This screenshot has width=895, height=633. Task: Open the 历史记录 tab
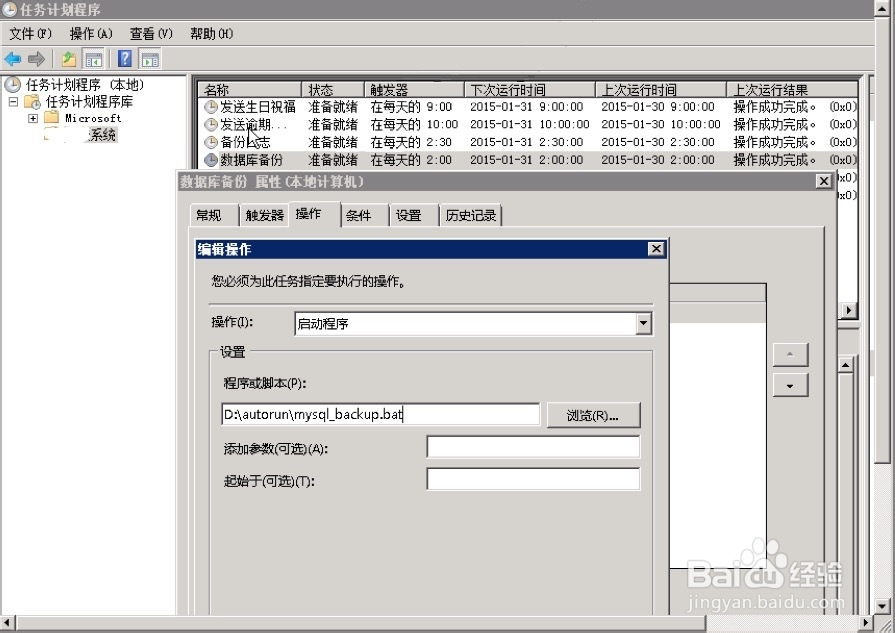[x=471, y=214]
